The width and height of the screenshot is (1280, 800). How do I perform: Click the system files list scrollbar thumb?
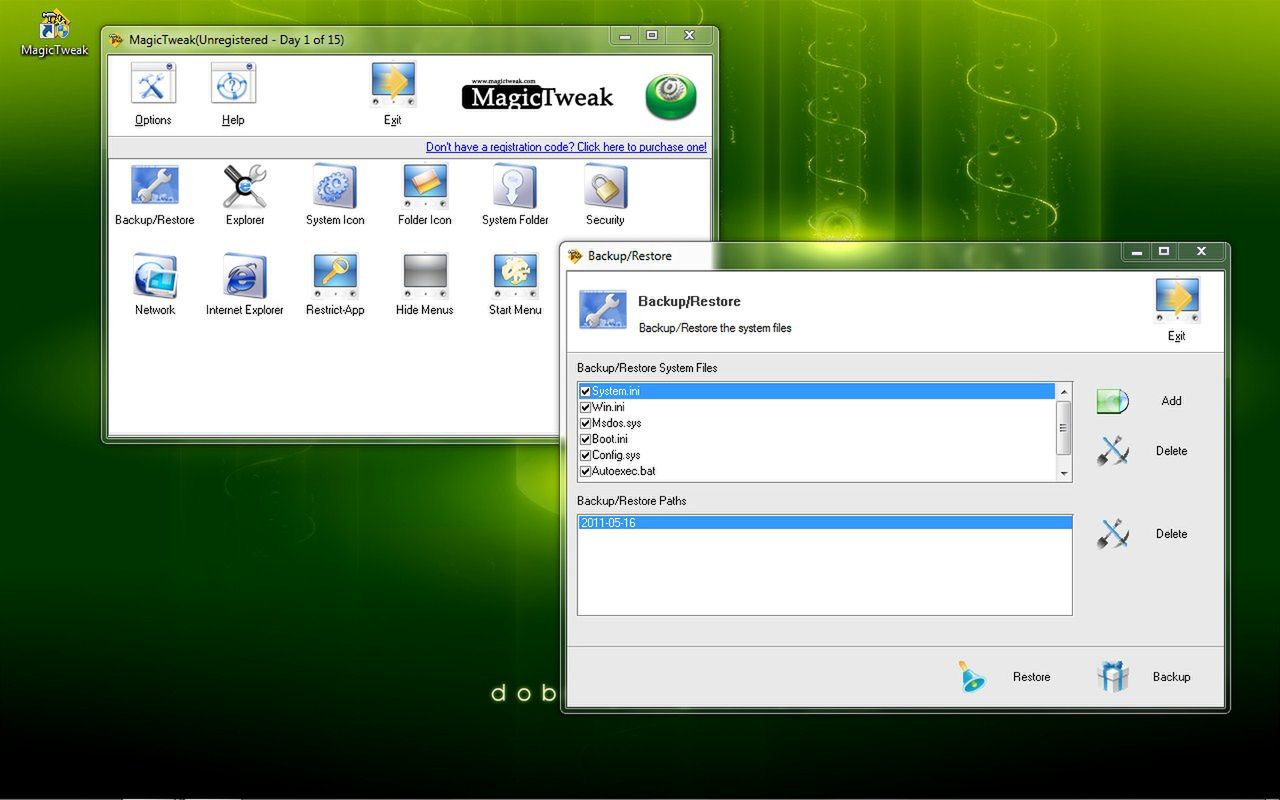(1064, 426)
